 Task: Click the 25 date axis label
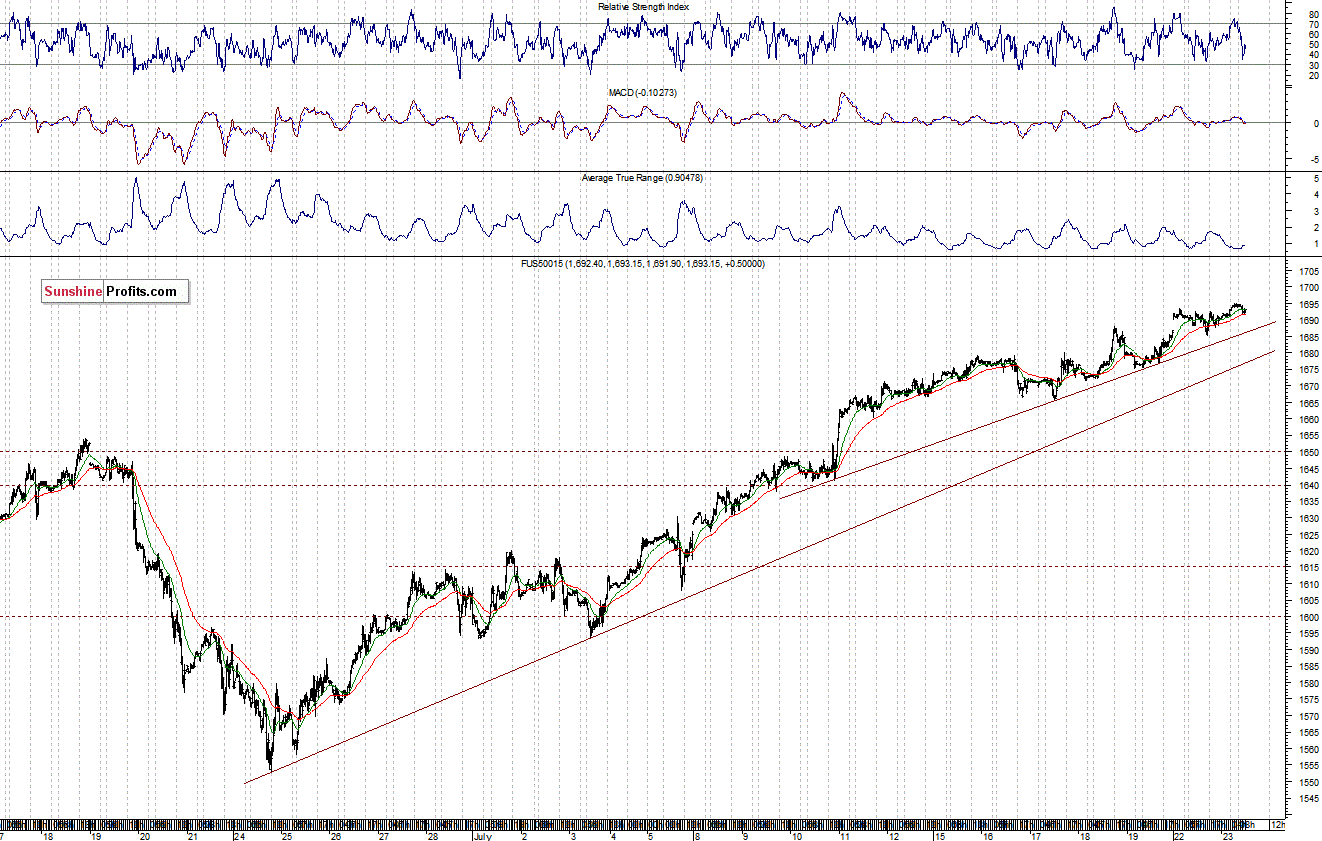286,836
